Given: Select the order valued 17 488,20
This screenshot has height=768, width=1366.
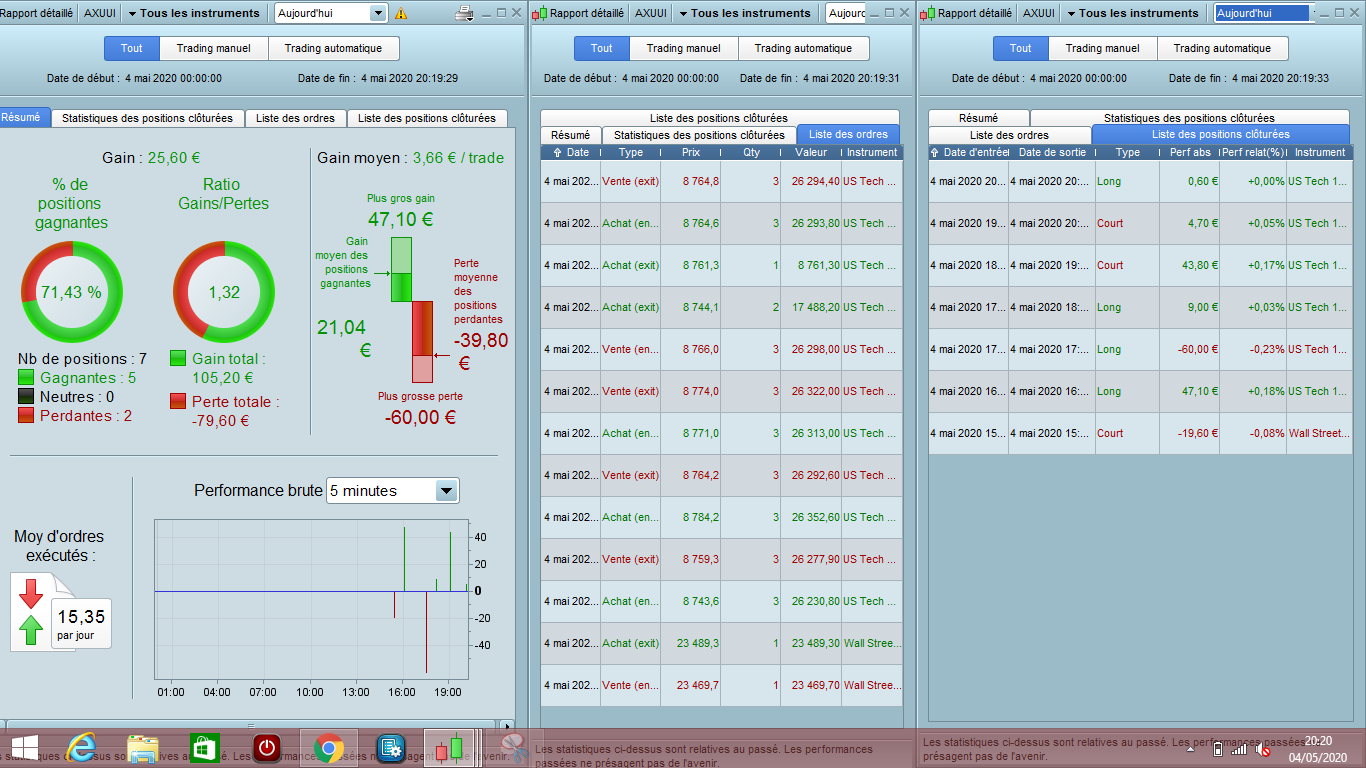Looking at the screenshot, I should pyautogui.click(x=721, y=307).
